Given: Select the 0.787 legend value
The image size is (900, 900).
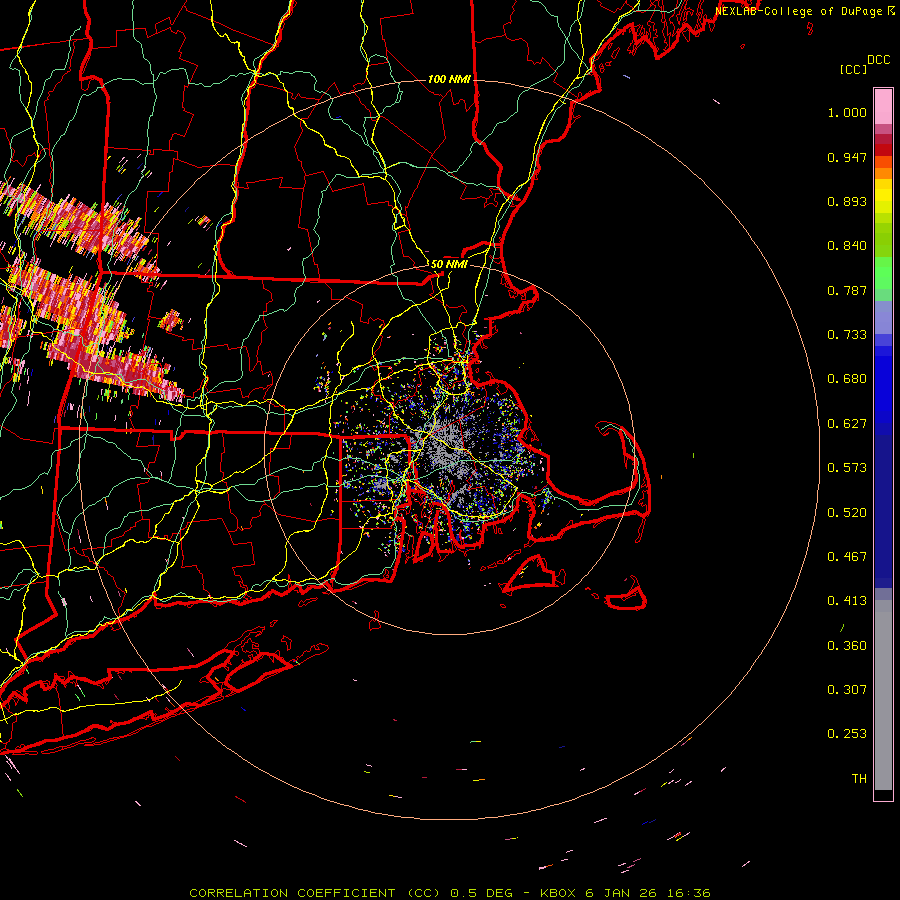Looking at the screenshot, I should (x=847, y=290).
